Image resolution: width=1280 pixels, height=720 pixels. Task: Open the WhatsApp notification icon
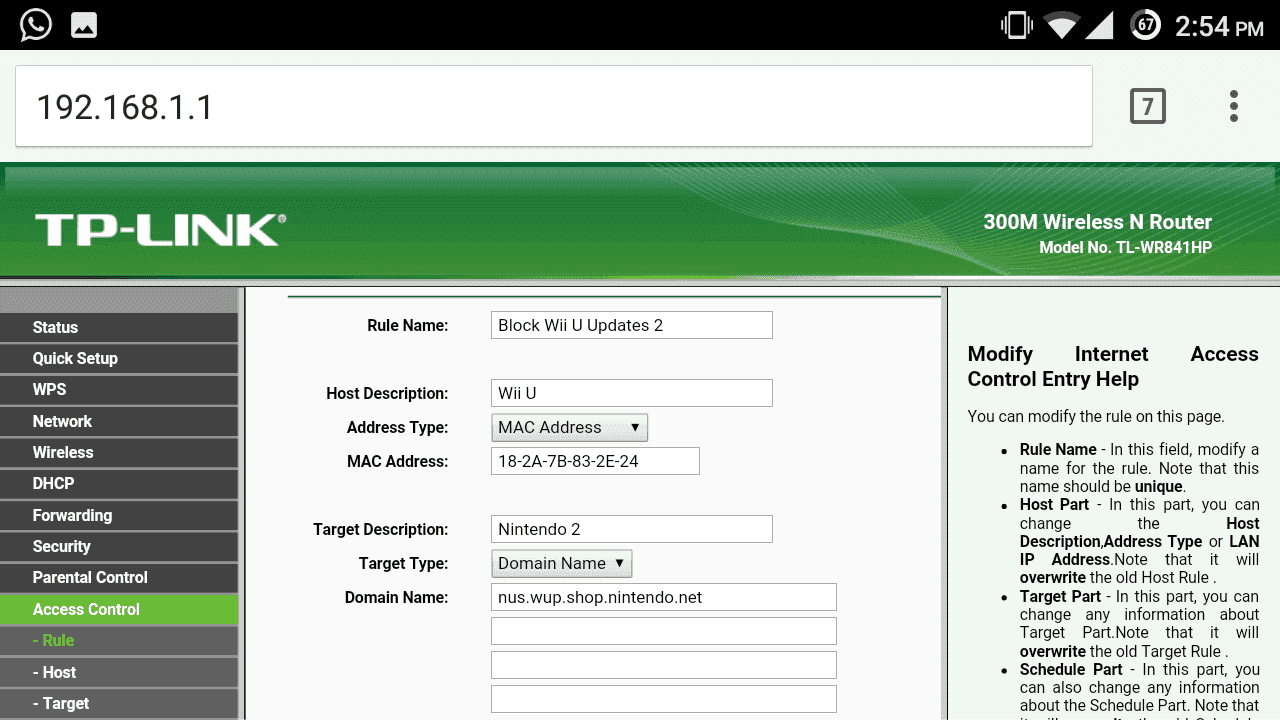(x=36, y=25)
